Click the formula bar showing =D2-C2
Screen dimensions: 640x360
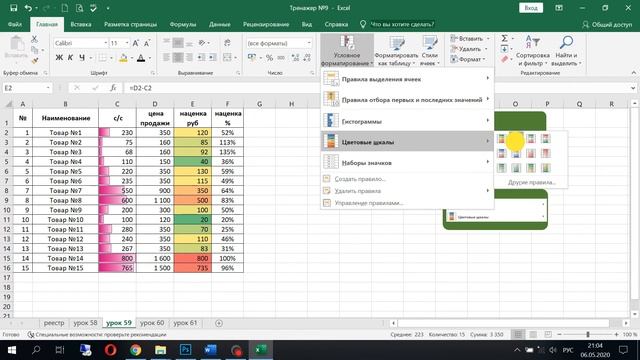pos(377,88)
